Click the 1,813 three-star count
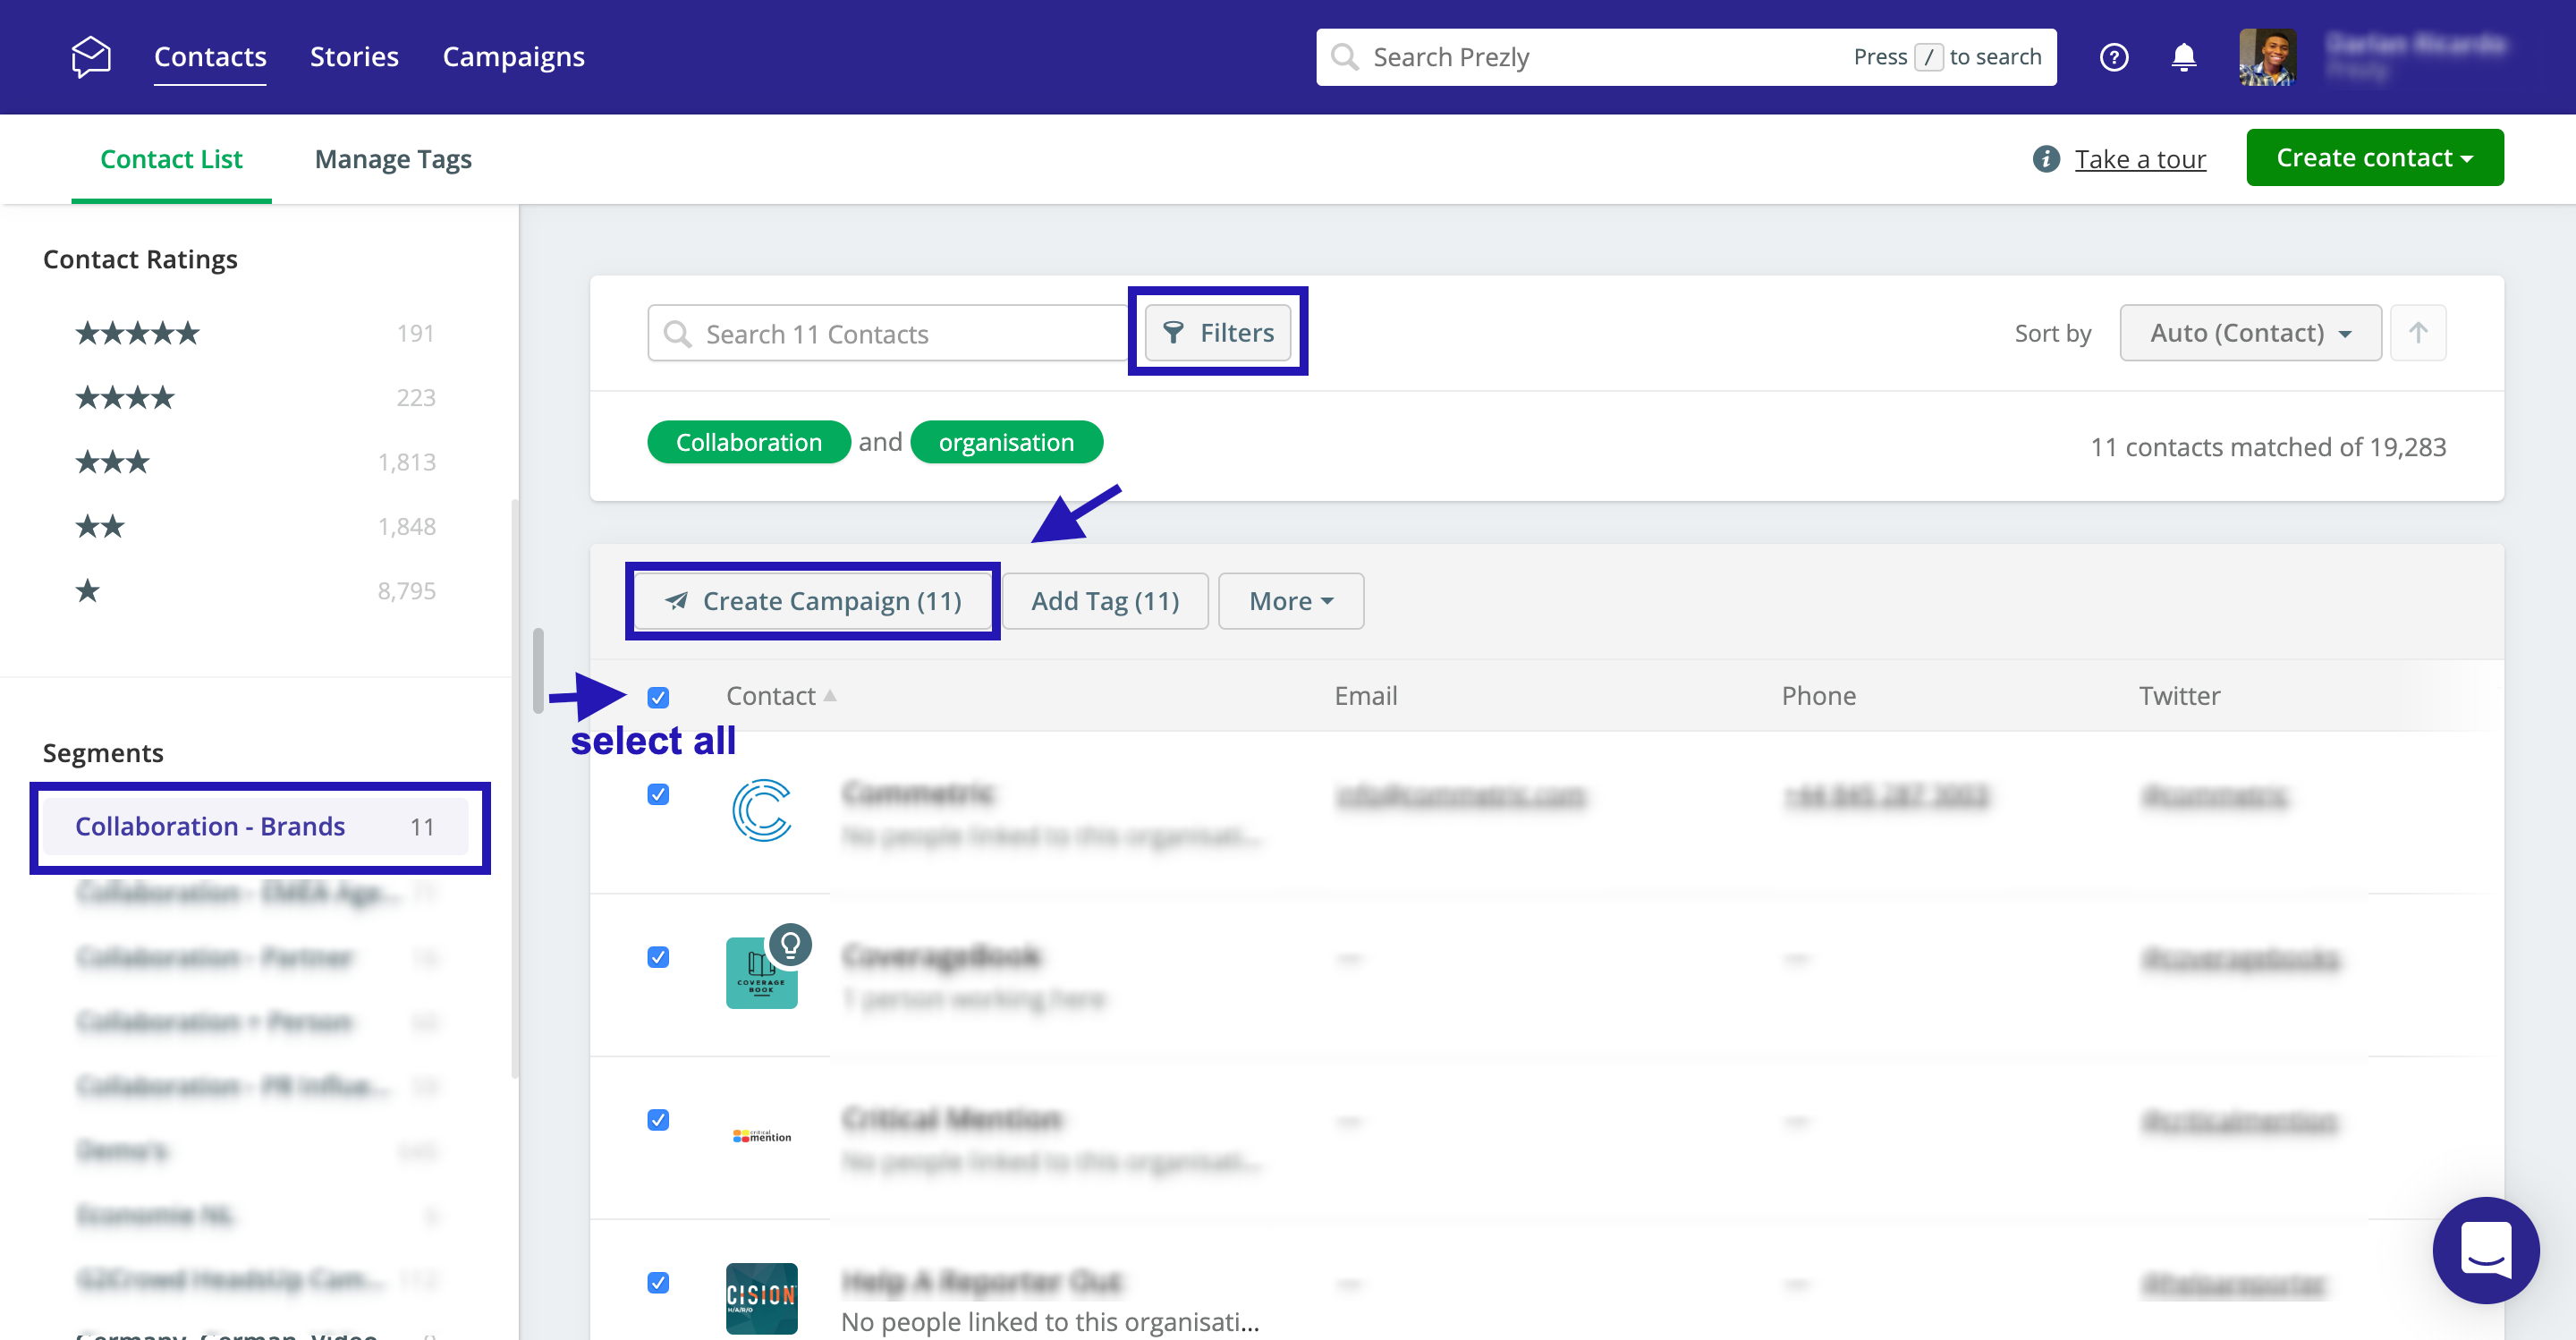The height and width of the screenshot is (1340, 2576). coord(407,462)
